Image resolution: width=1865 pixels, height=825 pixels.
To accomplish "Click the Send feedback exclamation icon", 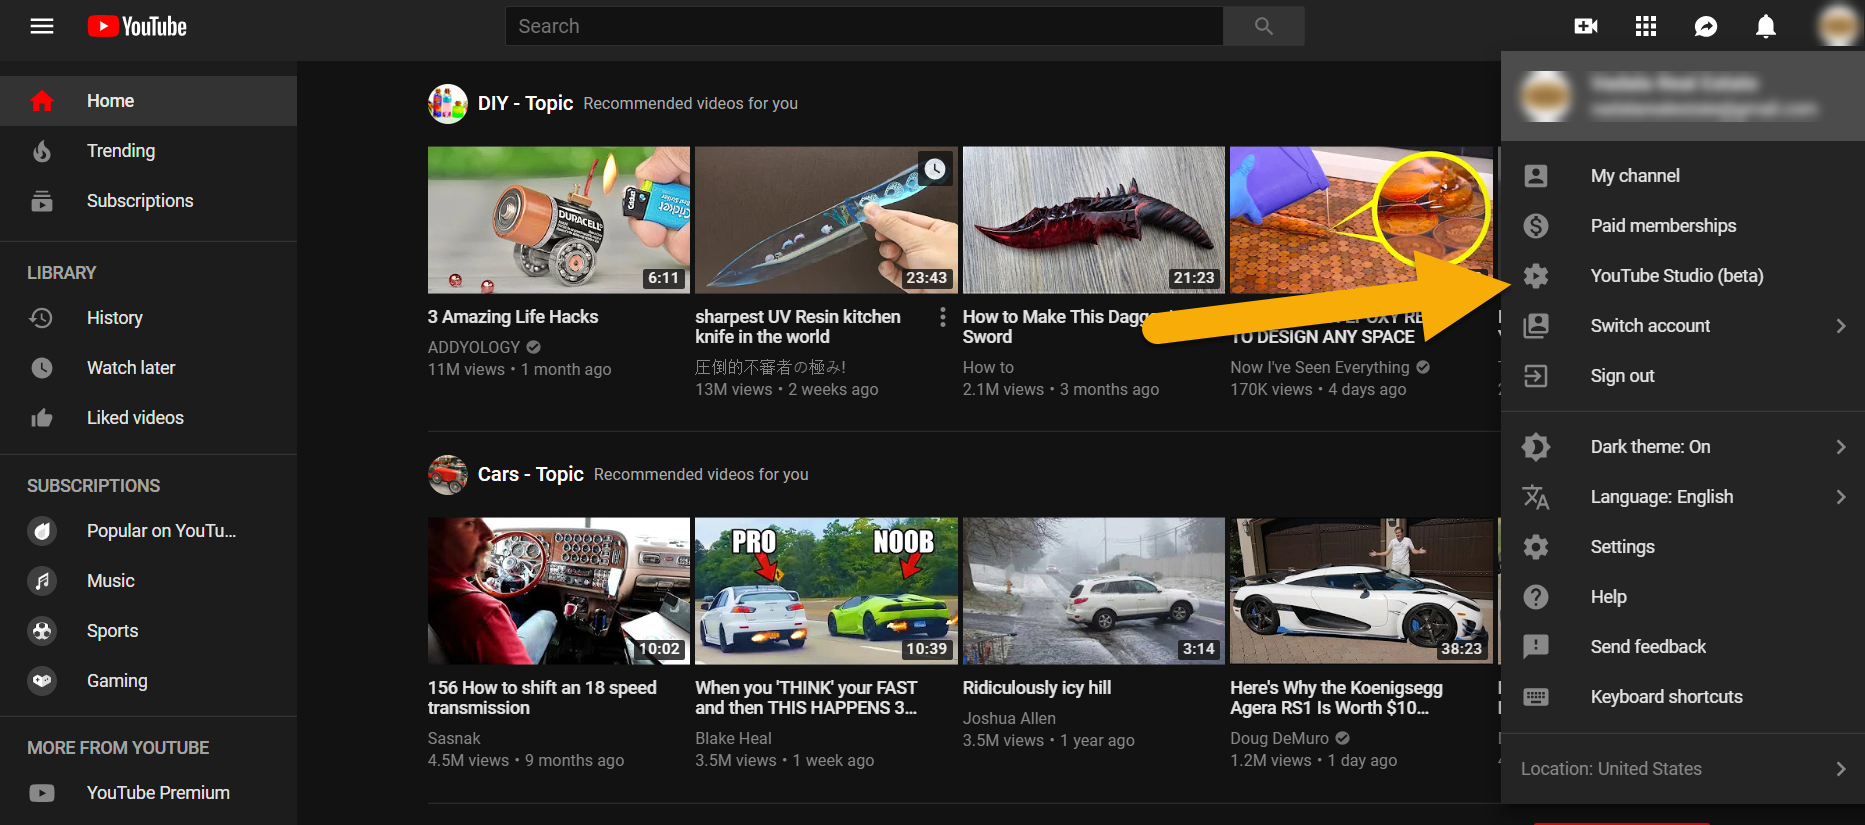I will (1536, 647).
